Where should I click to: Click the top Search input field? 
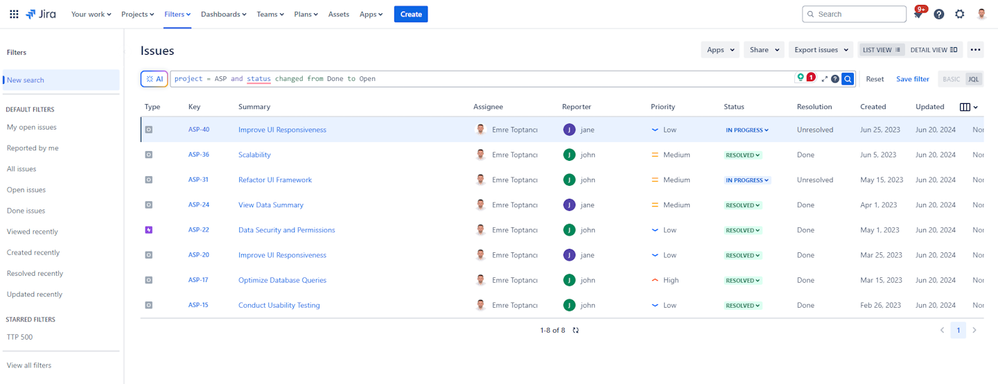pos(854,14)
